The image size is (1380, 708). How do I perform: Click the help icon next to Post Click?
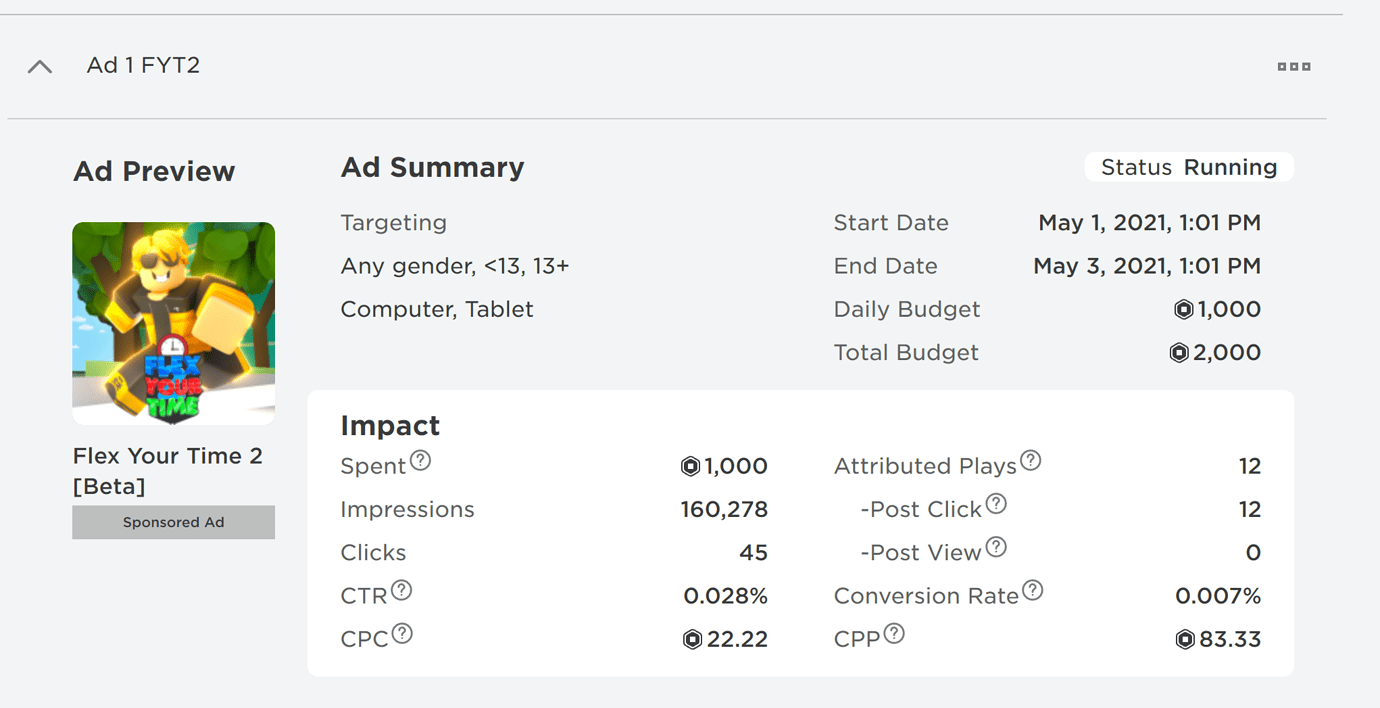point(996,504)
